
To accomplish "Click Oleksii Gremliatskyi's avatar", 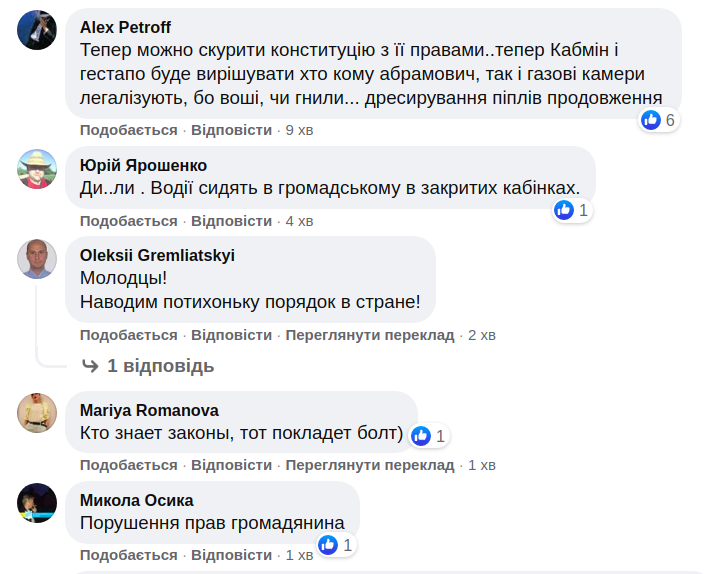I will pos(37,259).
